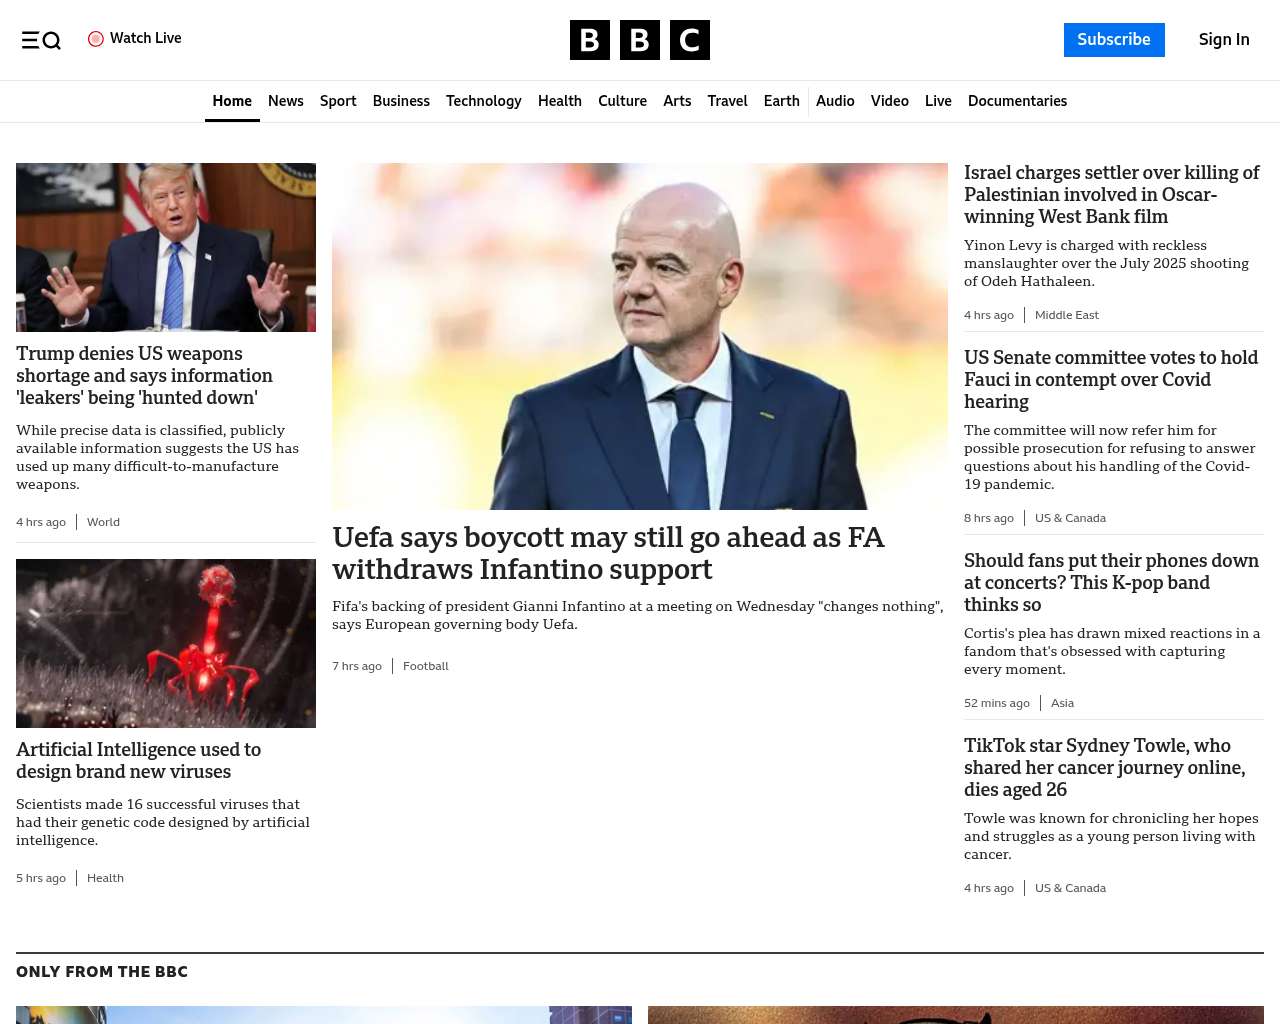Go to Documentaries
Viewport: 1280px width, 1024px height.
1017,101
